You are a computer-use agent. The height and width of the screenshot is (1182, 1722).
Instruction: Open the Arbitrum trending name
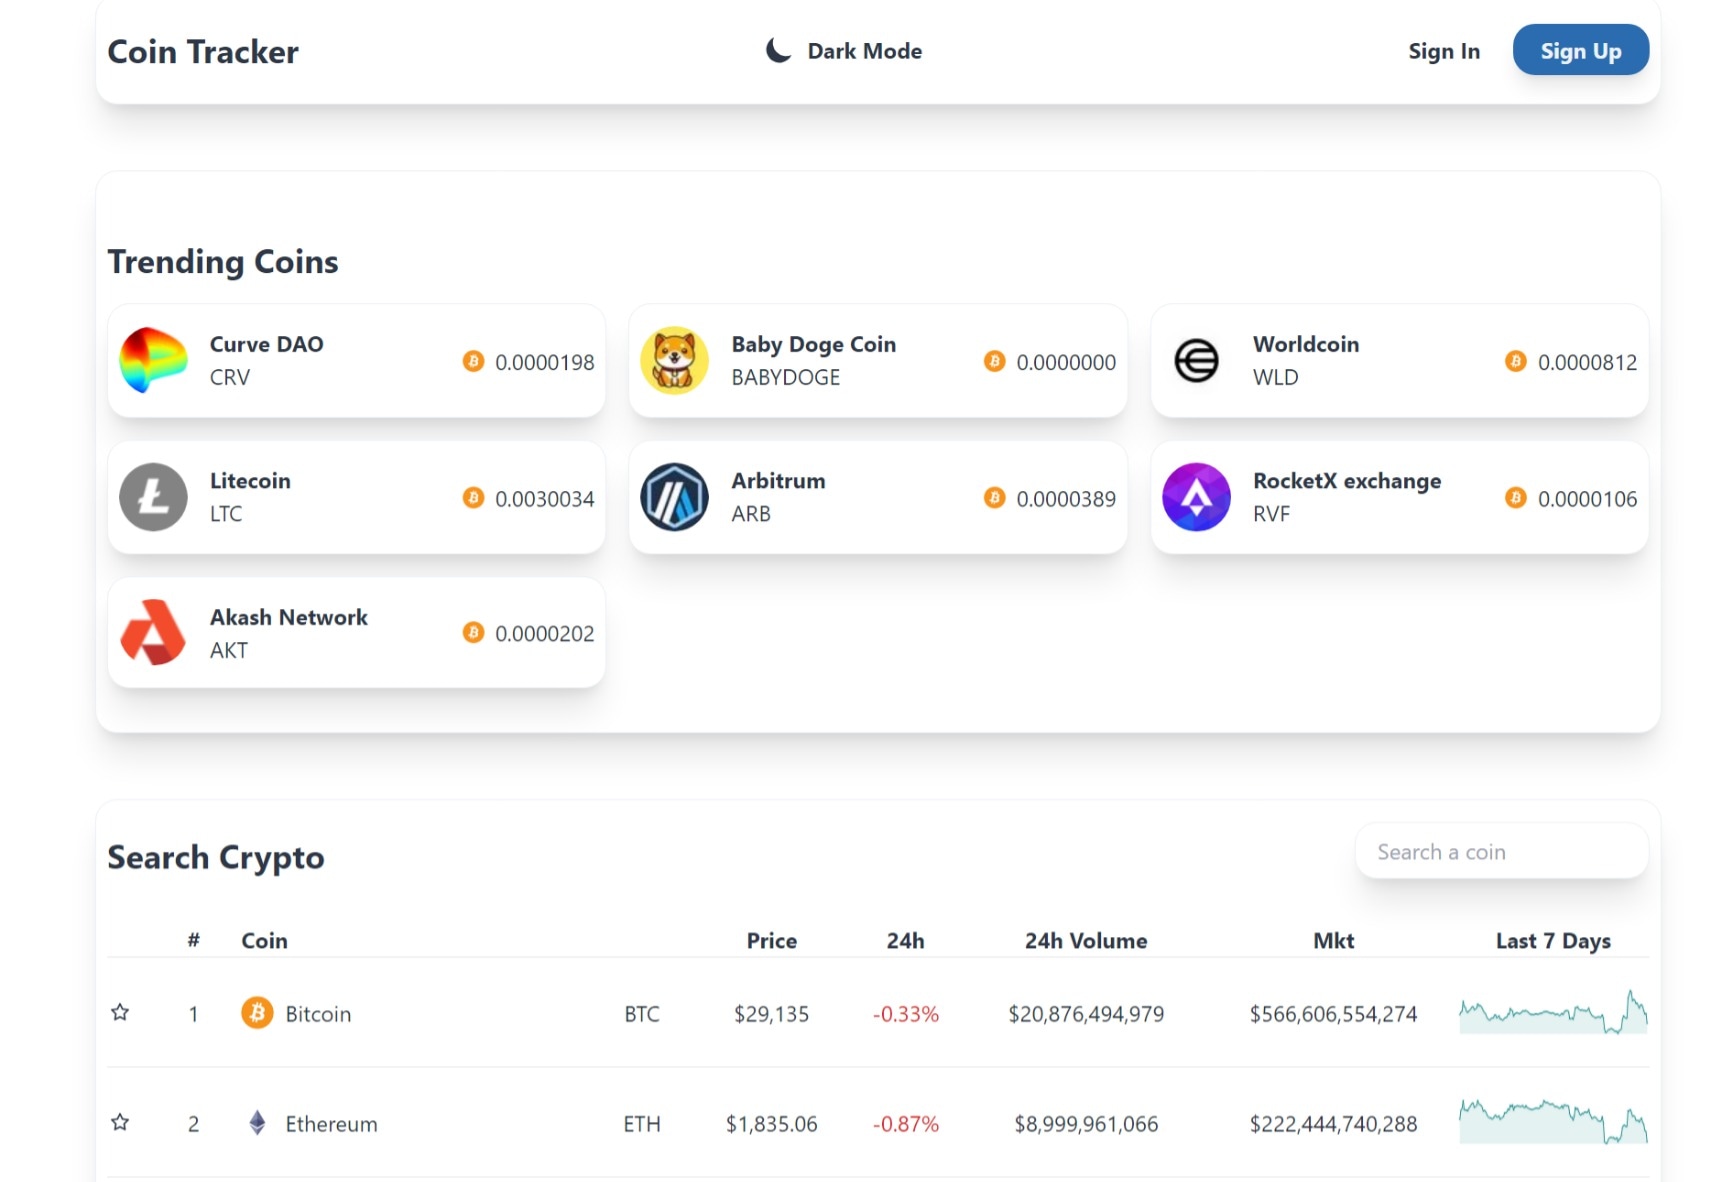point(778,481)
